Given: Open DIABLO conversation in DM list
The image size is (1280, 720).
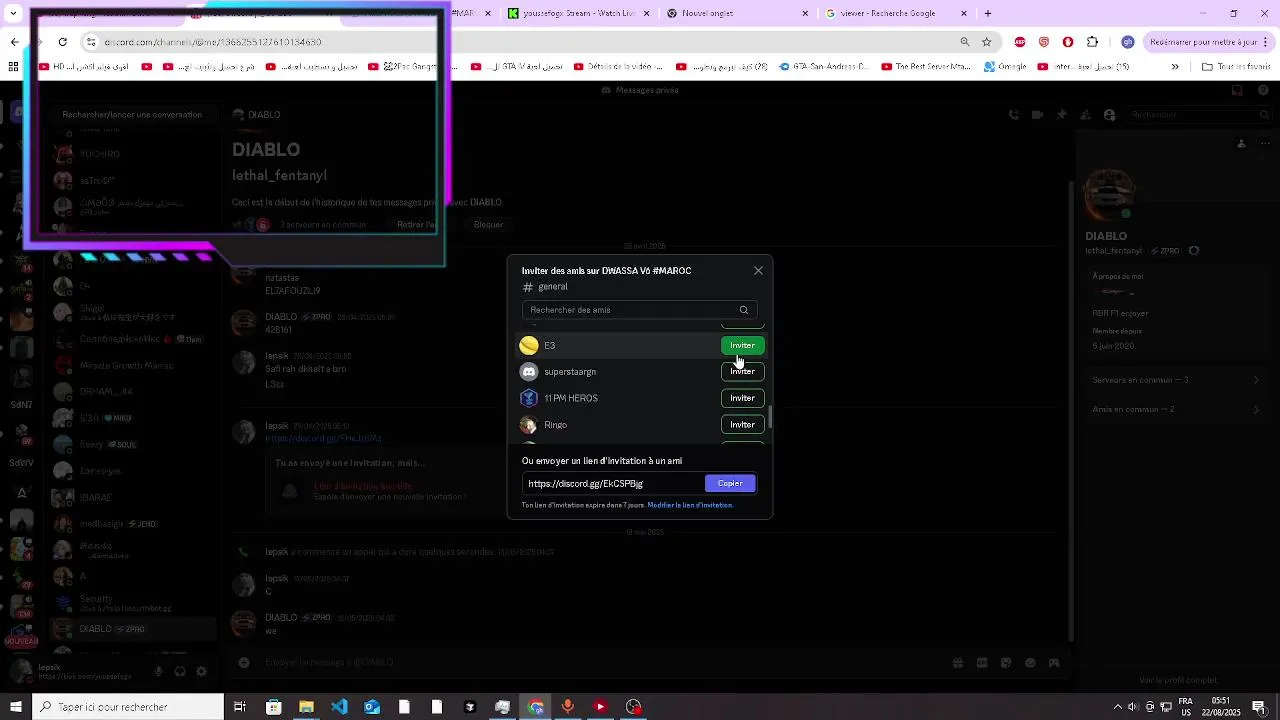Looking at the screenshot, I should pyautogui.click(x=132, y=629).
